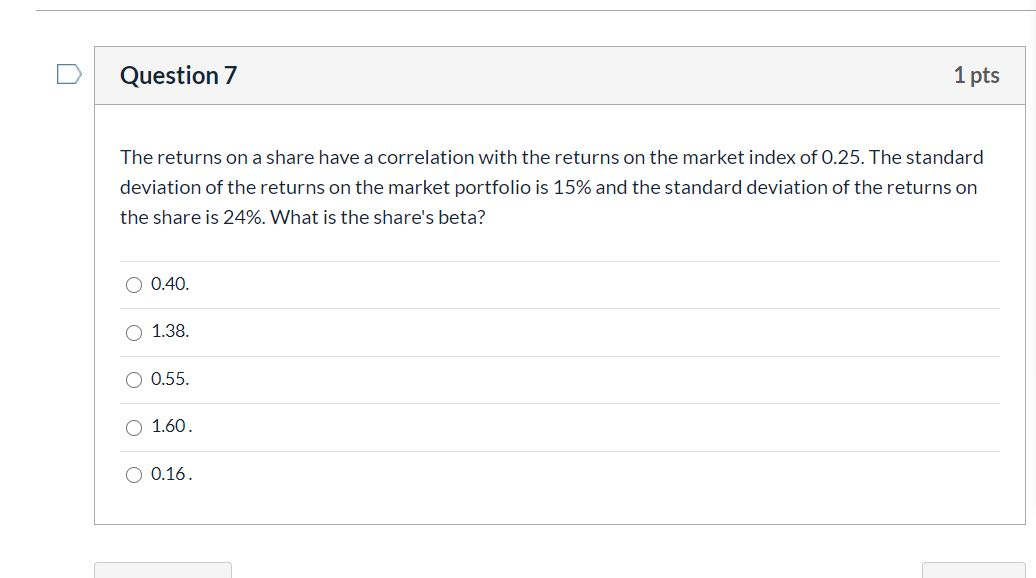Click the '1 pts' points label

[976, 75]
